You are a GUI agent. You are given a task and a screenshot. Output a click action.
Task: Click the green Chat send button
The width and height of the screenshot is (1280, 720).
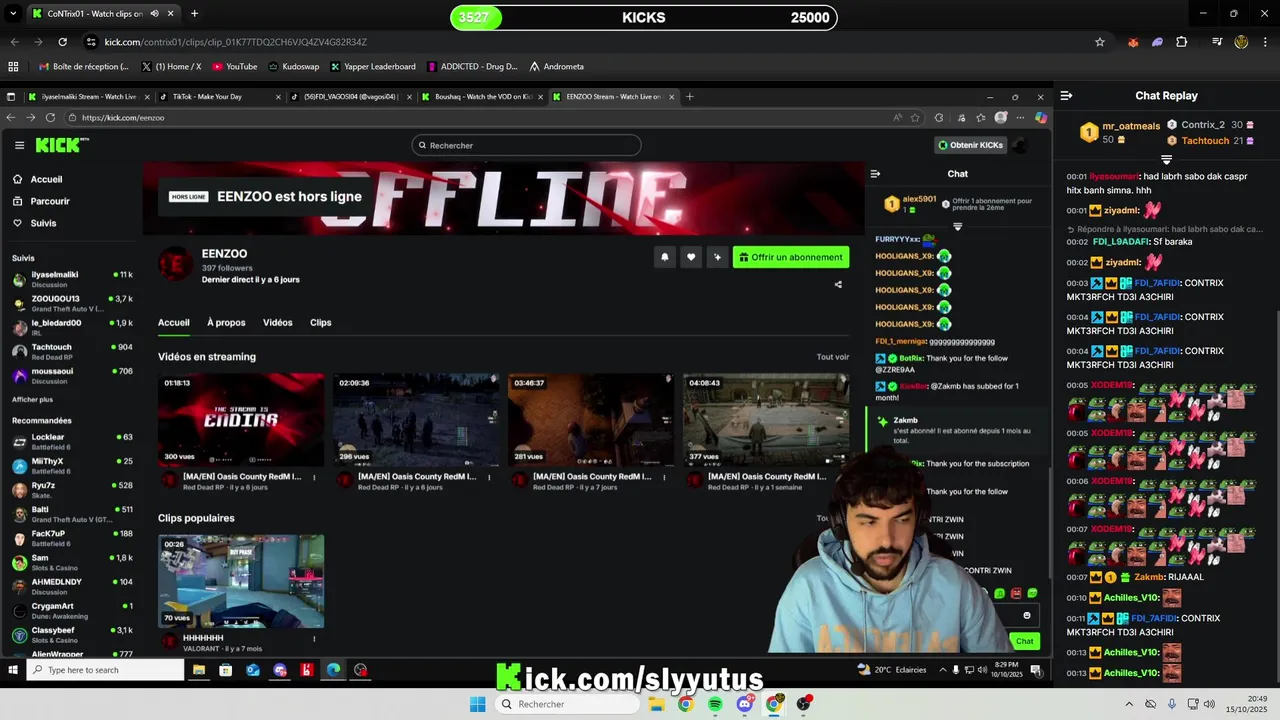point(1024,641)
